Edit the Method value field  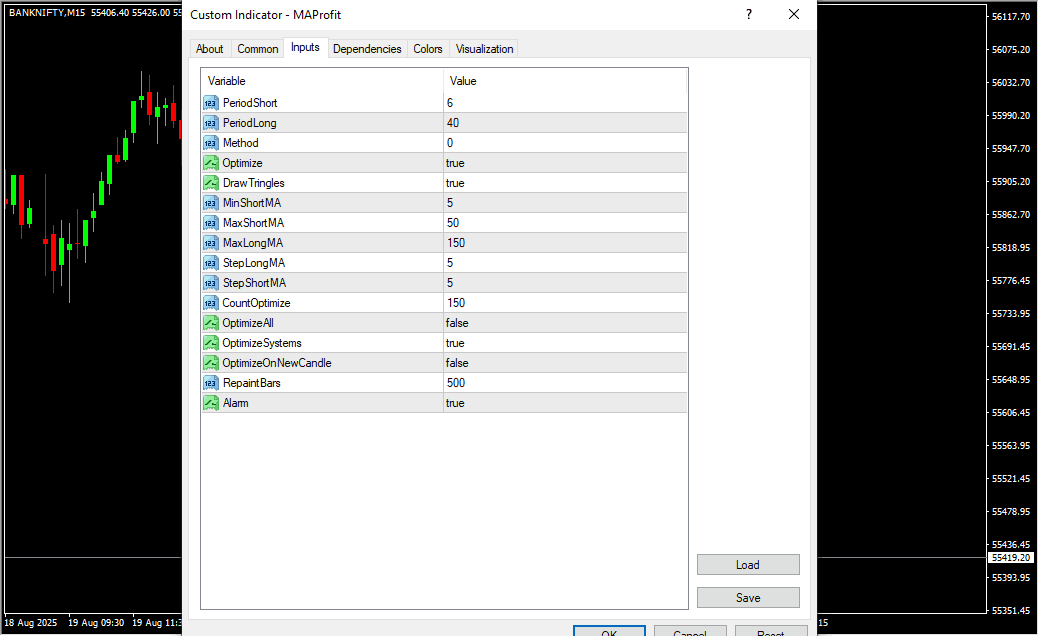[564, 143]
